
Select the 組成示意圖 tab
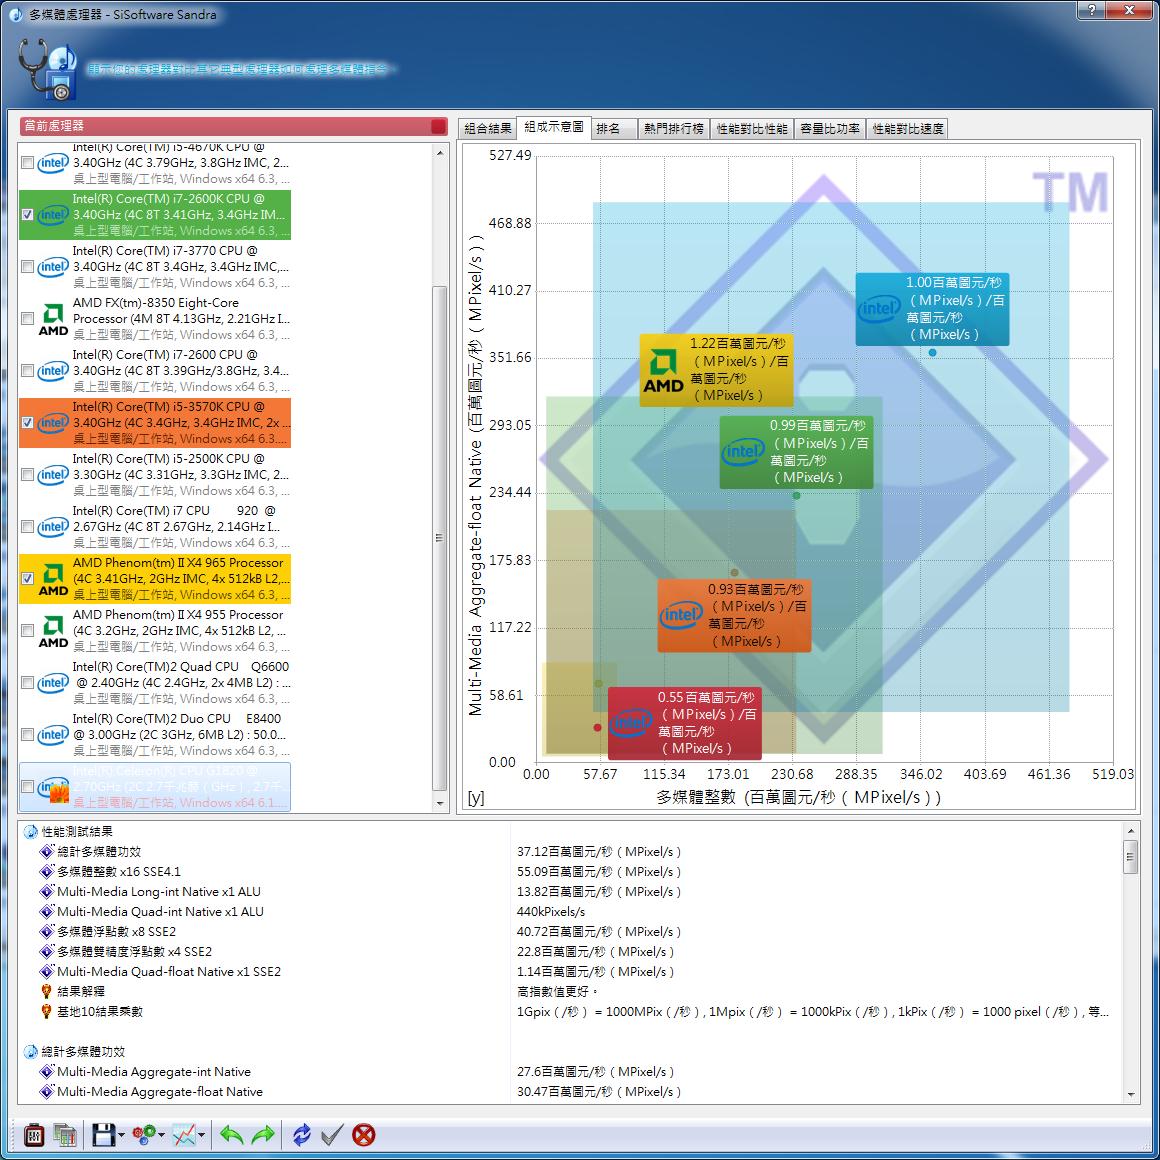pyautogui.click(x=554, y=127)
